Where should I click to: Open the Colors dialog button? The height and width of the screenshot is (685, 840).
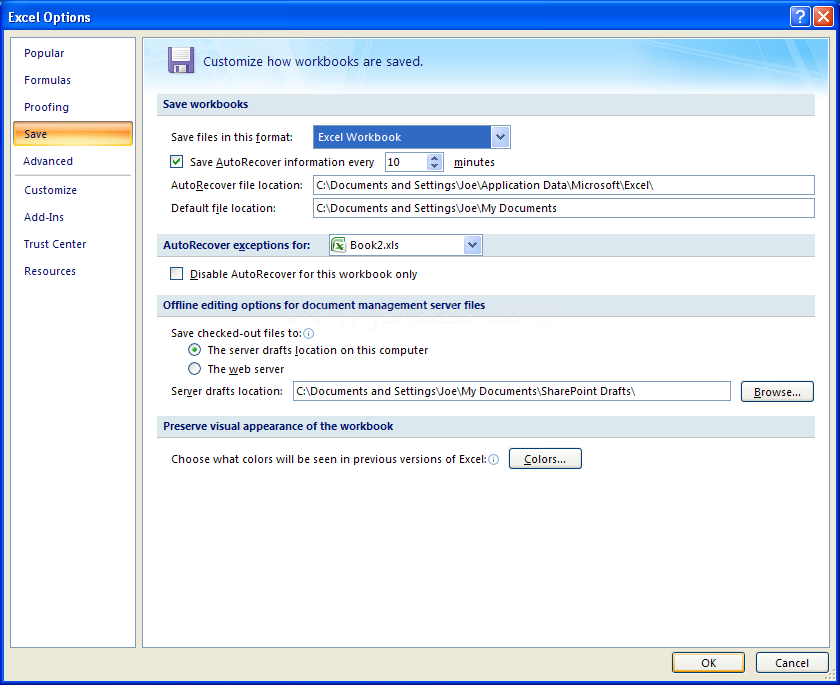tap(545, 459)
